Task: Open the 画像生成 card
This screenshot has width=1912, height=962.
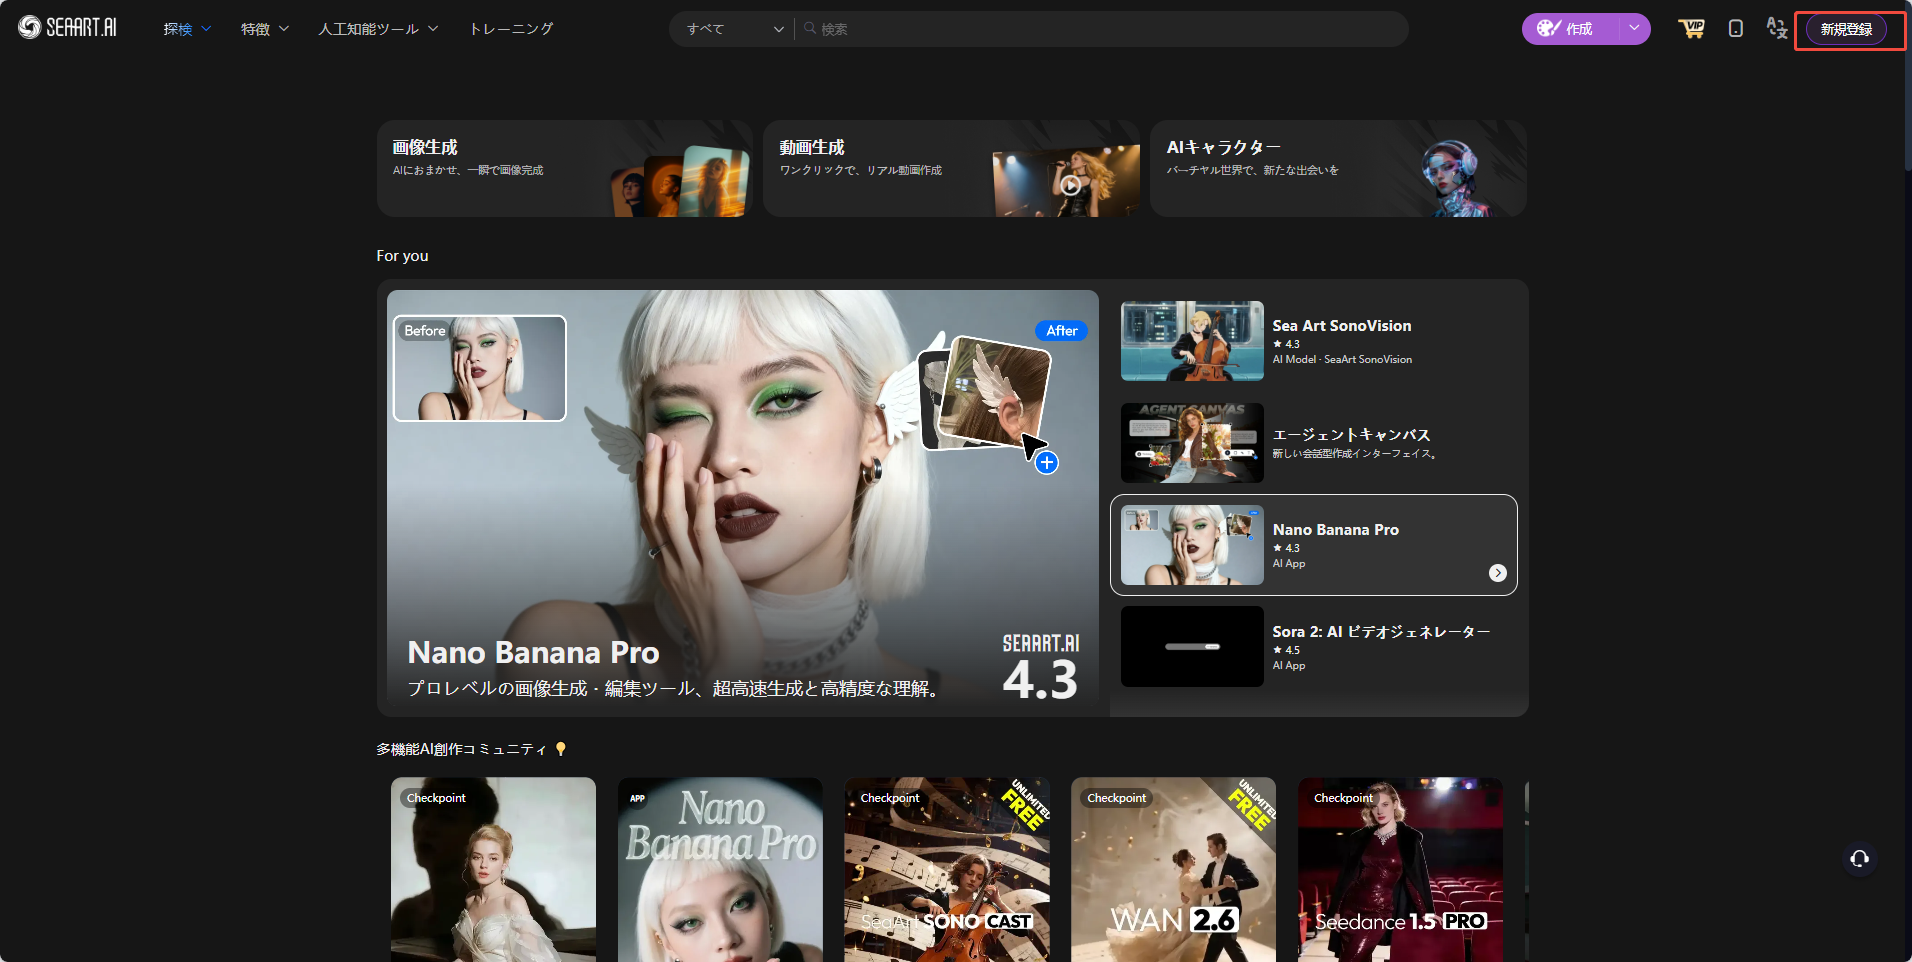Action: pyautogui.click(x=564, y=168)
